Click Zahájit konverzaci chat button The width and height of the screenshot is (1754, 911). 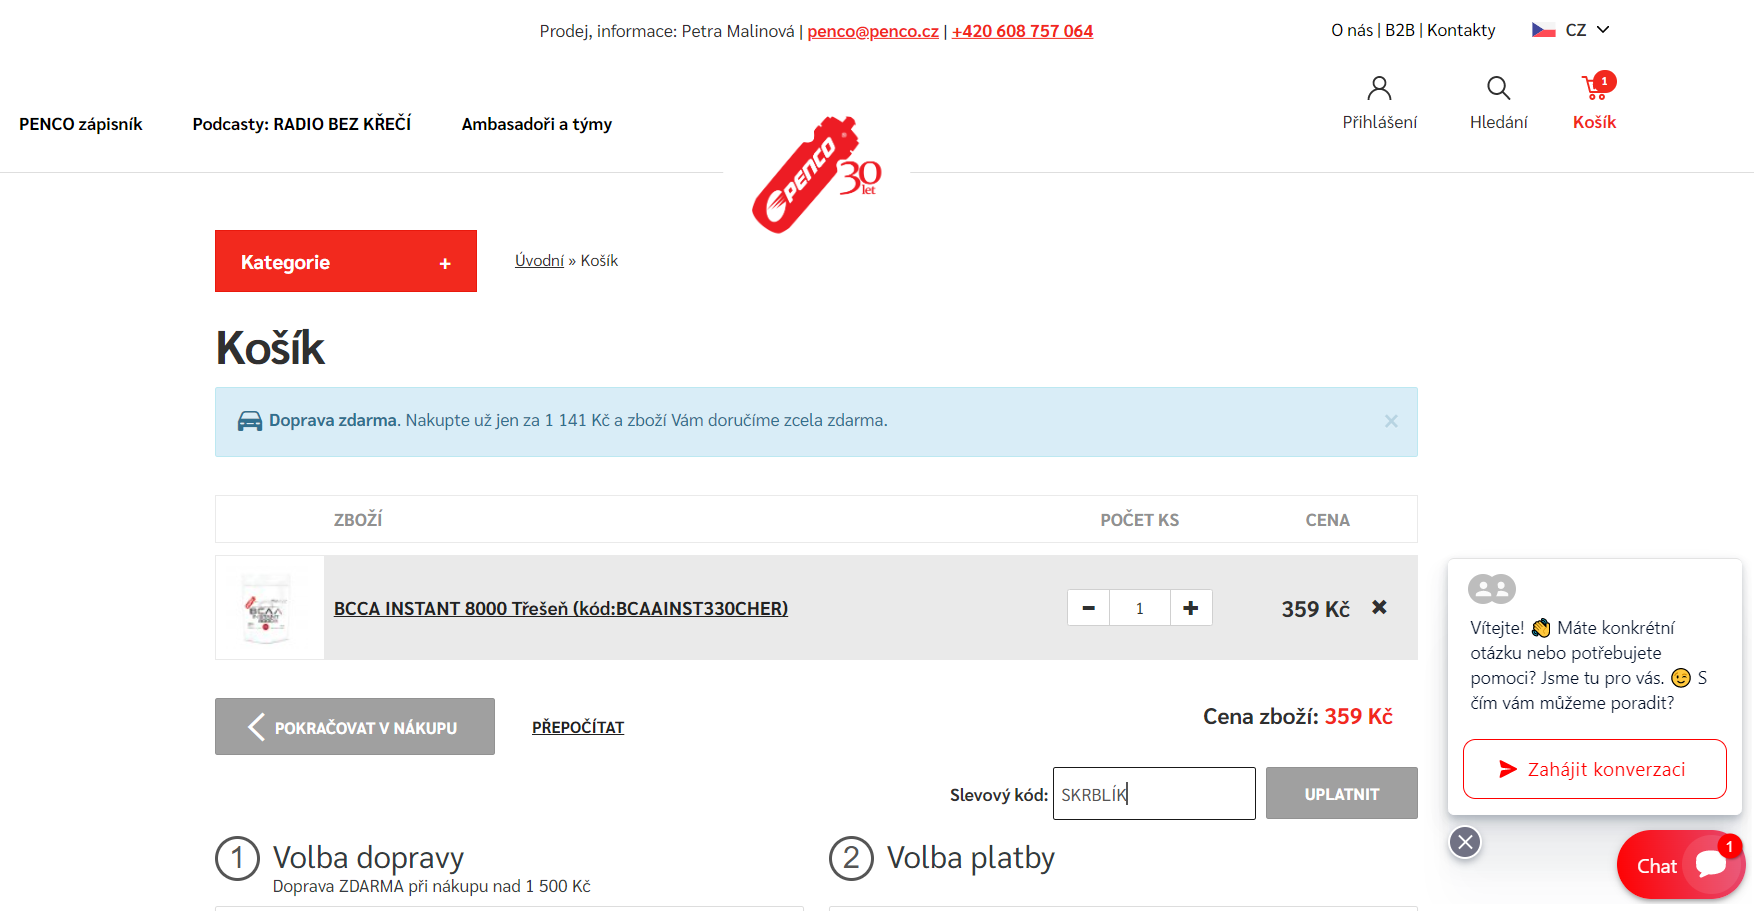[x=1595, y=769]
